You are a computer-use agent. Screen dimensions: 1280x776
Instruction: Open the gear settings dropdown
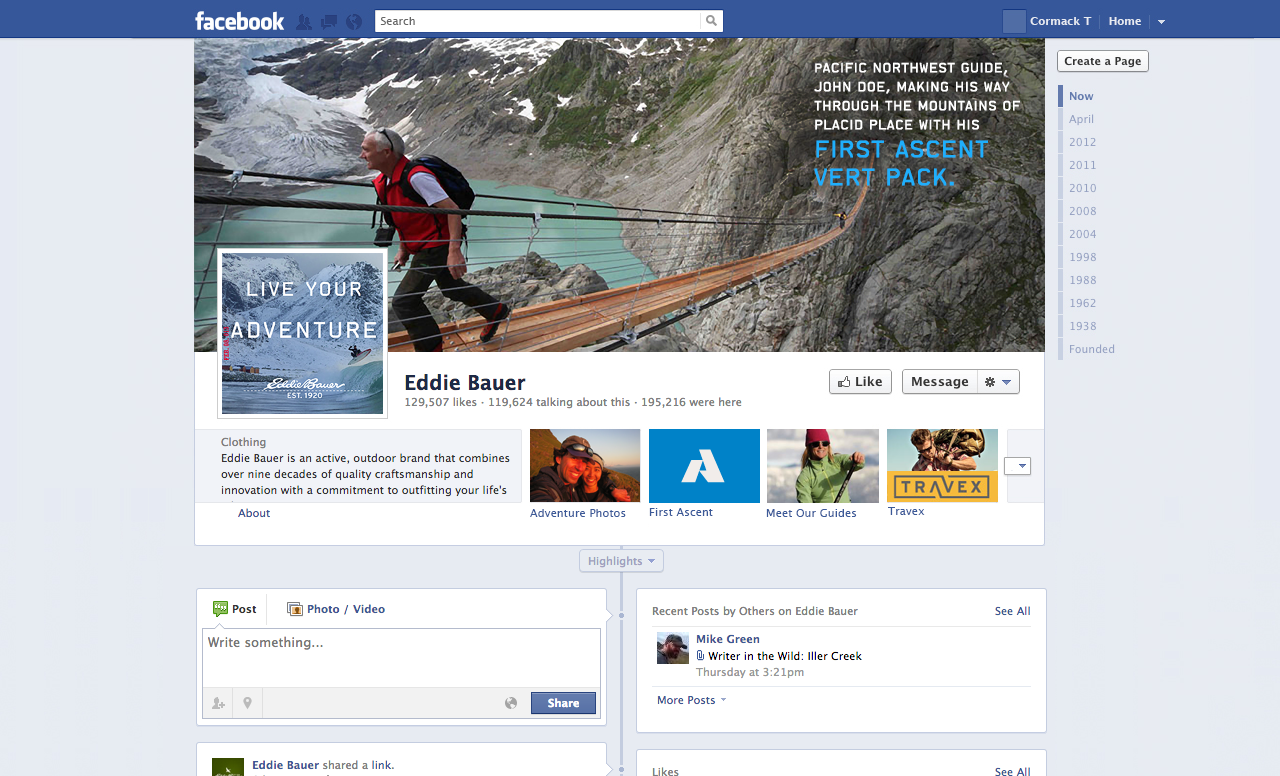click(x=998, y=382)
